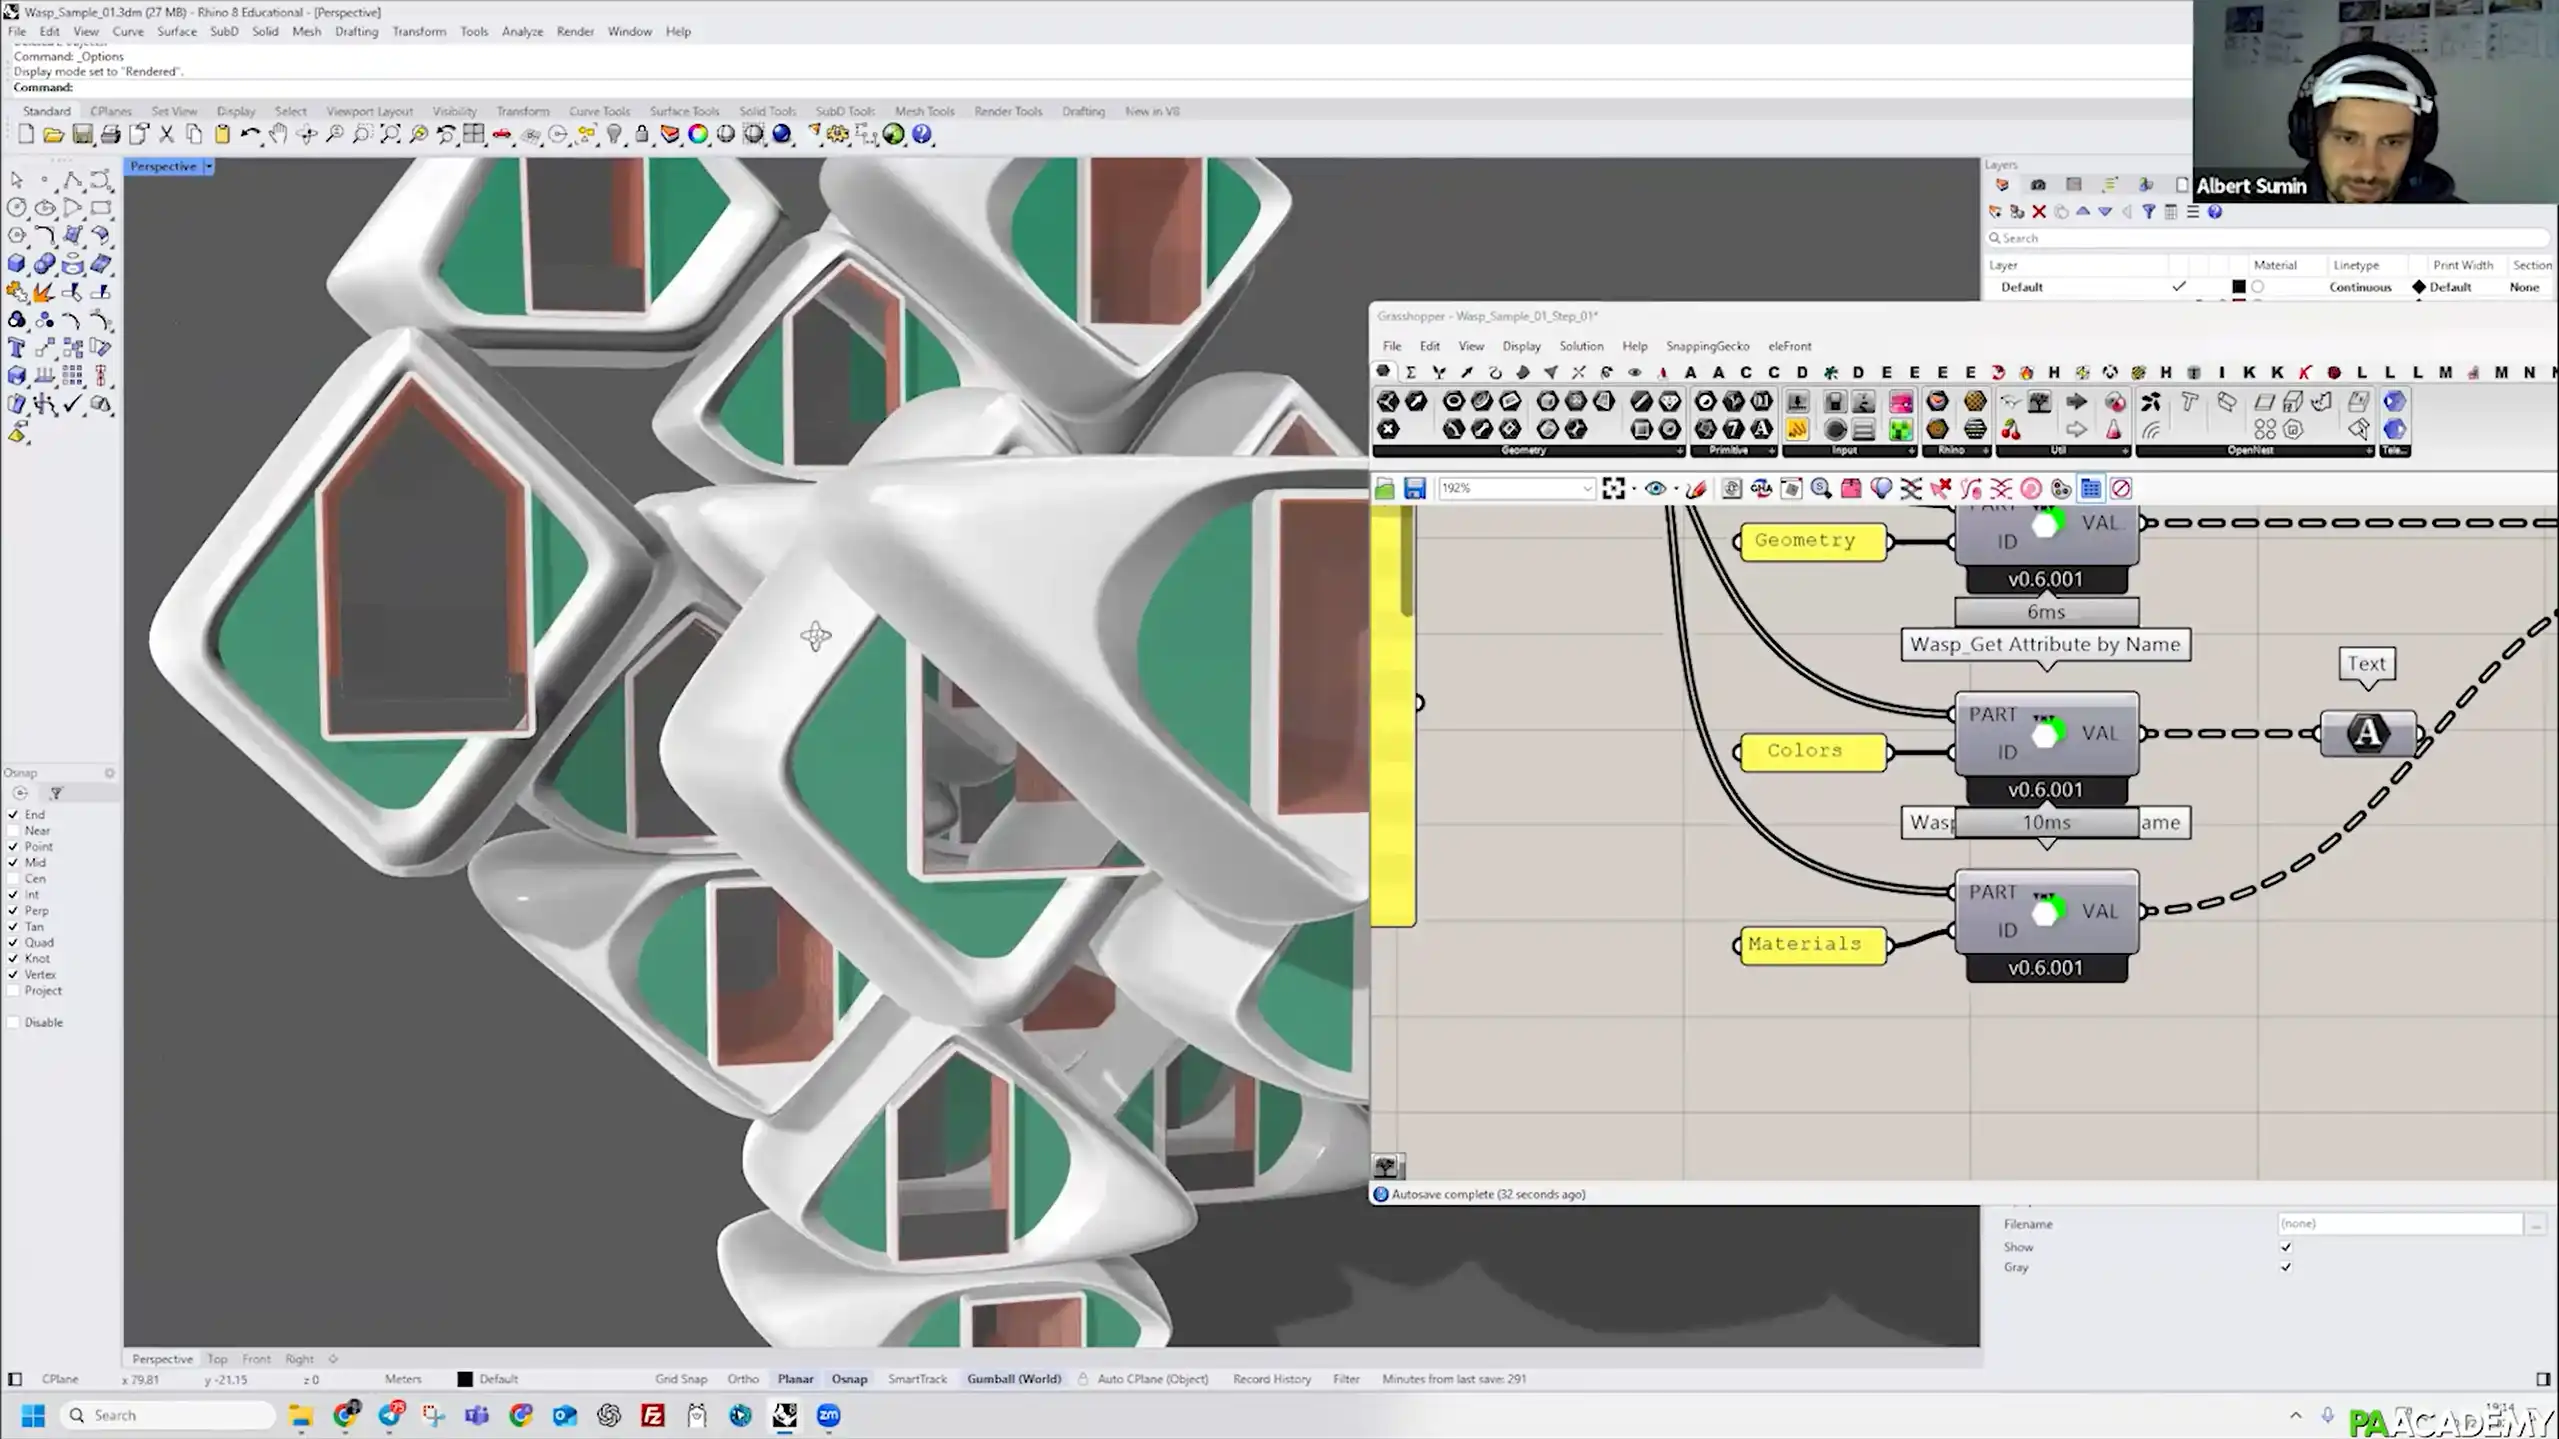Select the Save Document icon in Grasshopper
2559x1439 pixels.
pos(1414,489)
